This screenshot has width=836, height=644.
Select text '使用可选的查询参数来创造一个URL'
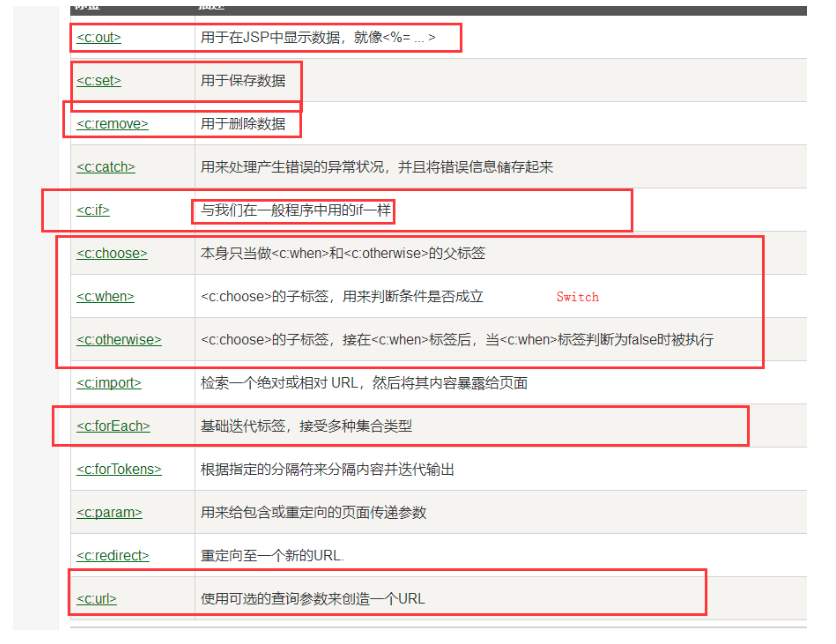click(x=313, y=599)
